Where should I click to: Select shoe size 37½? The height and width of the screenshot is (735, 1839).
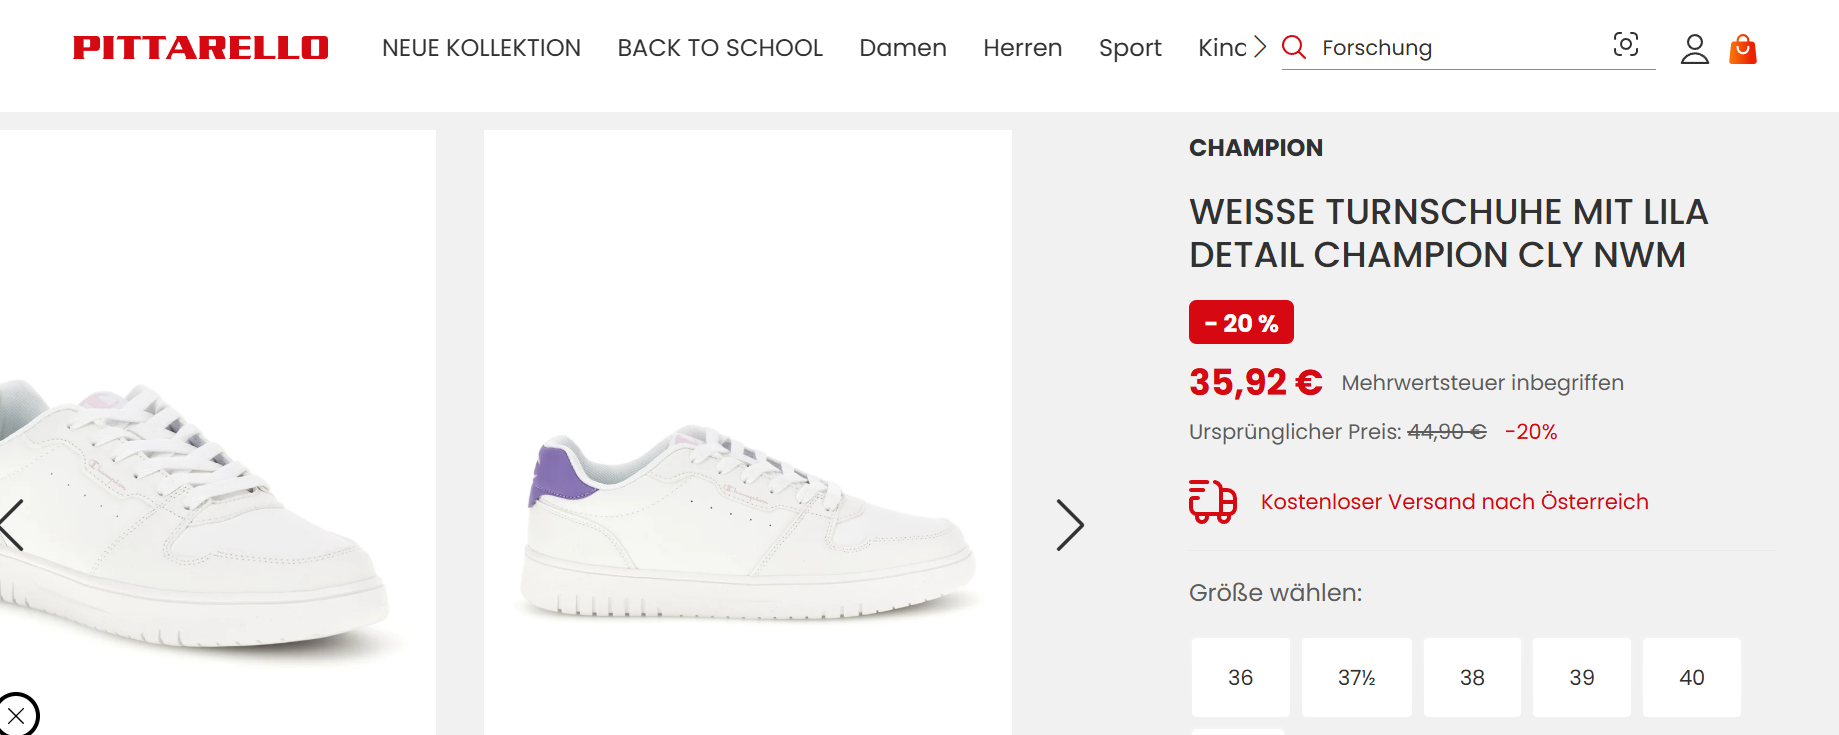pyautogui.click(x=1357, y=677)
